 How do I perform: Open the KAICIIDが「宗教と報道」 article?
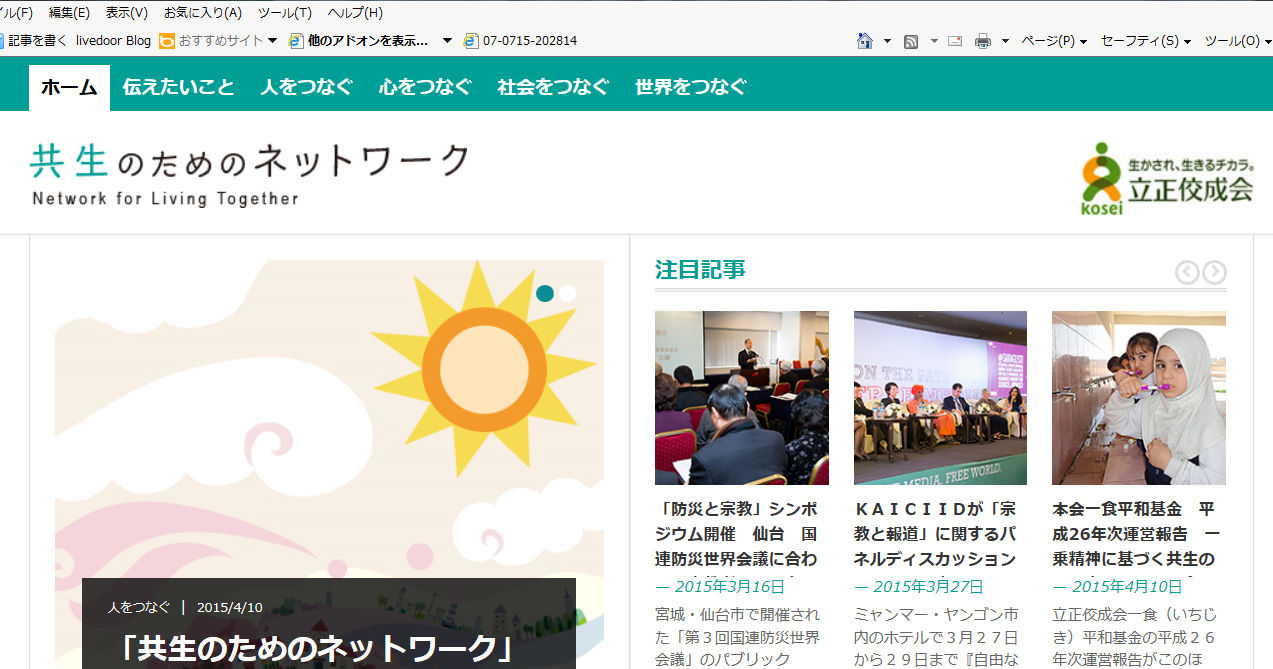[935, 534]
